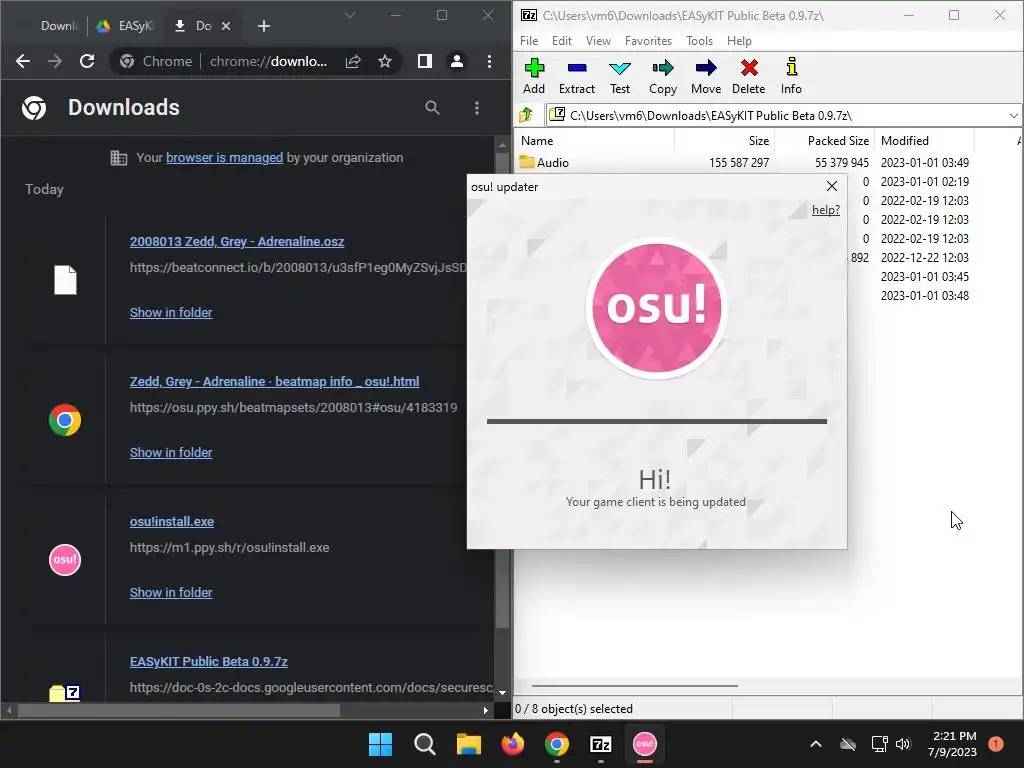Show hidden system tray icons

(x=816, y=744)
